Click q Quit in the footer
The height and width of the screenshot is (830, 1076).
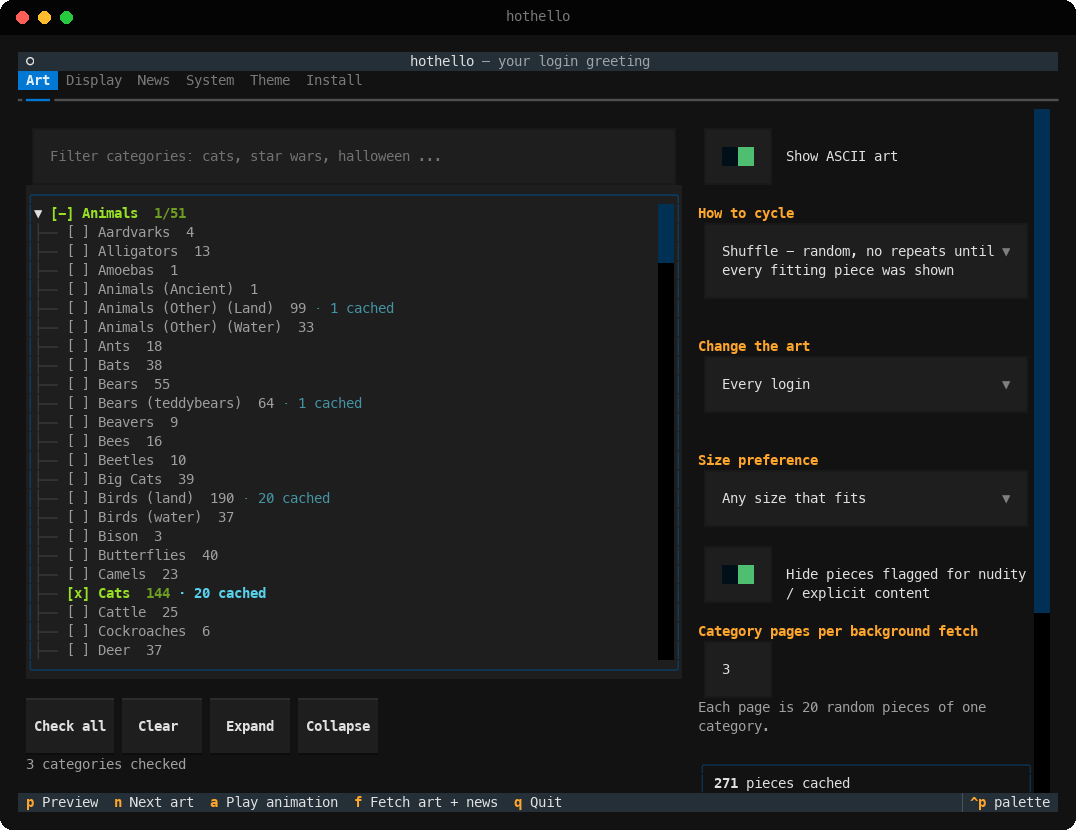pyautogui.click(x=538, y=802)
